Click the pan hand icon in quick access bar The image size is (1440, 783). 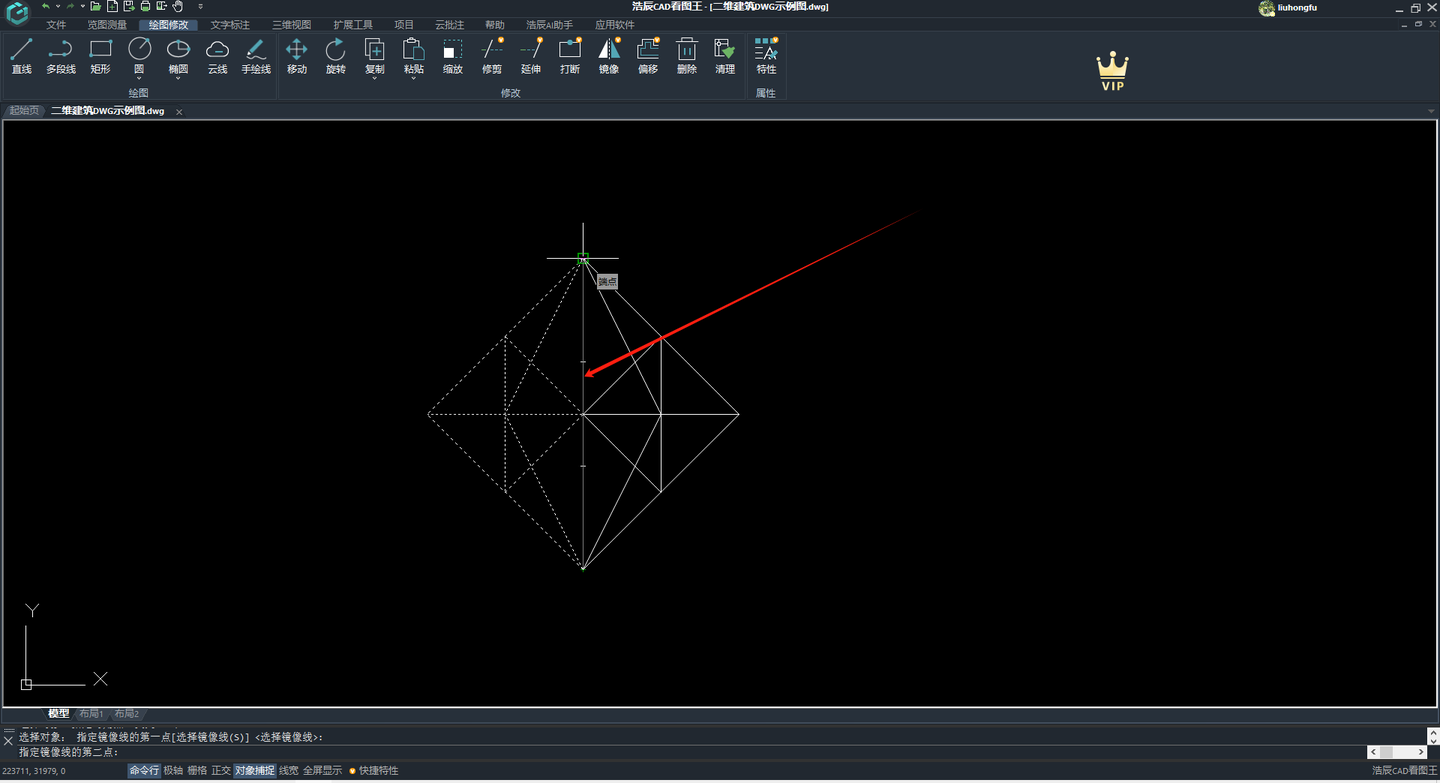click(178, 7)
